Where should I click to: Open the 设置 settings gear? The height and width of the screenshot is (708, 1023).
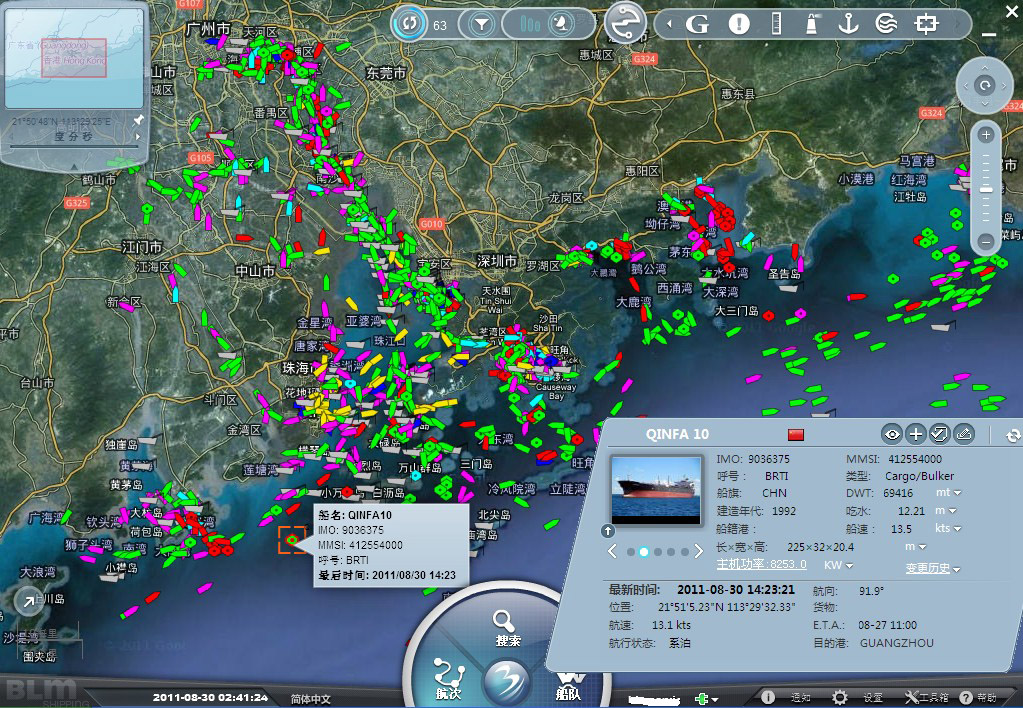tap(857, 698)
